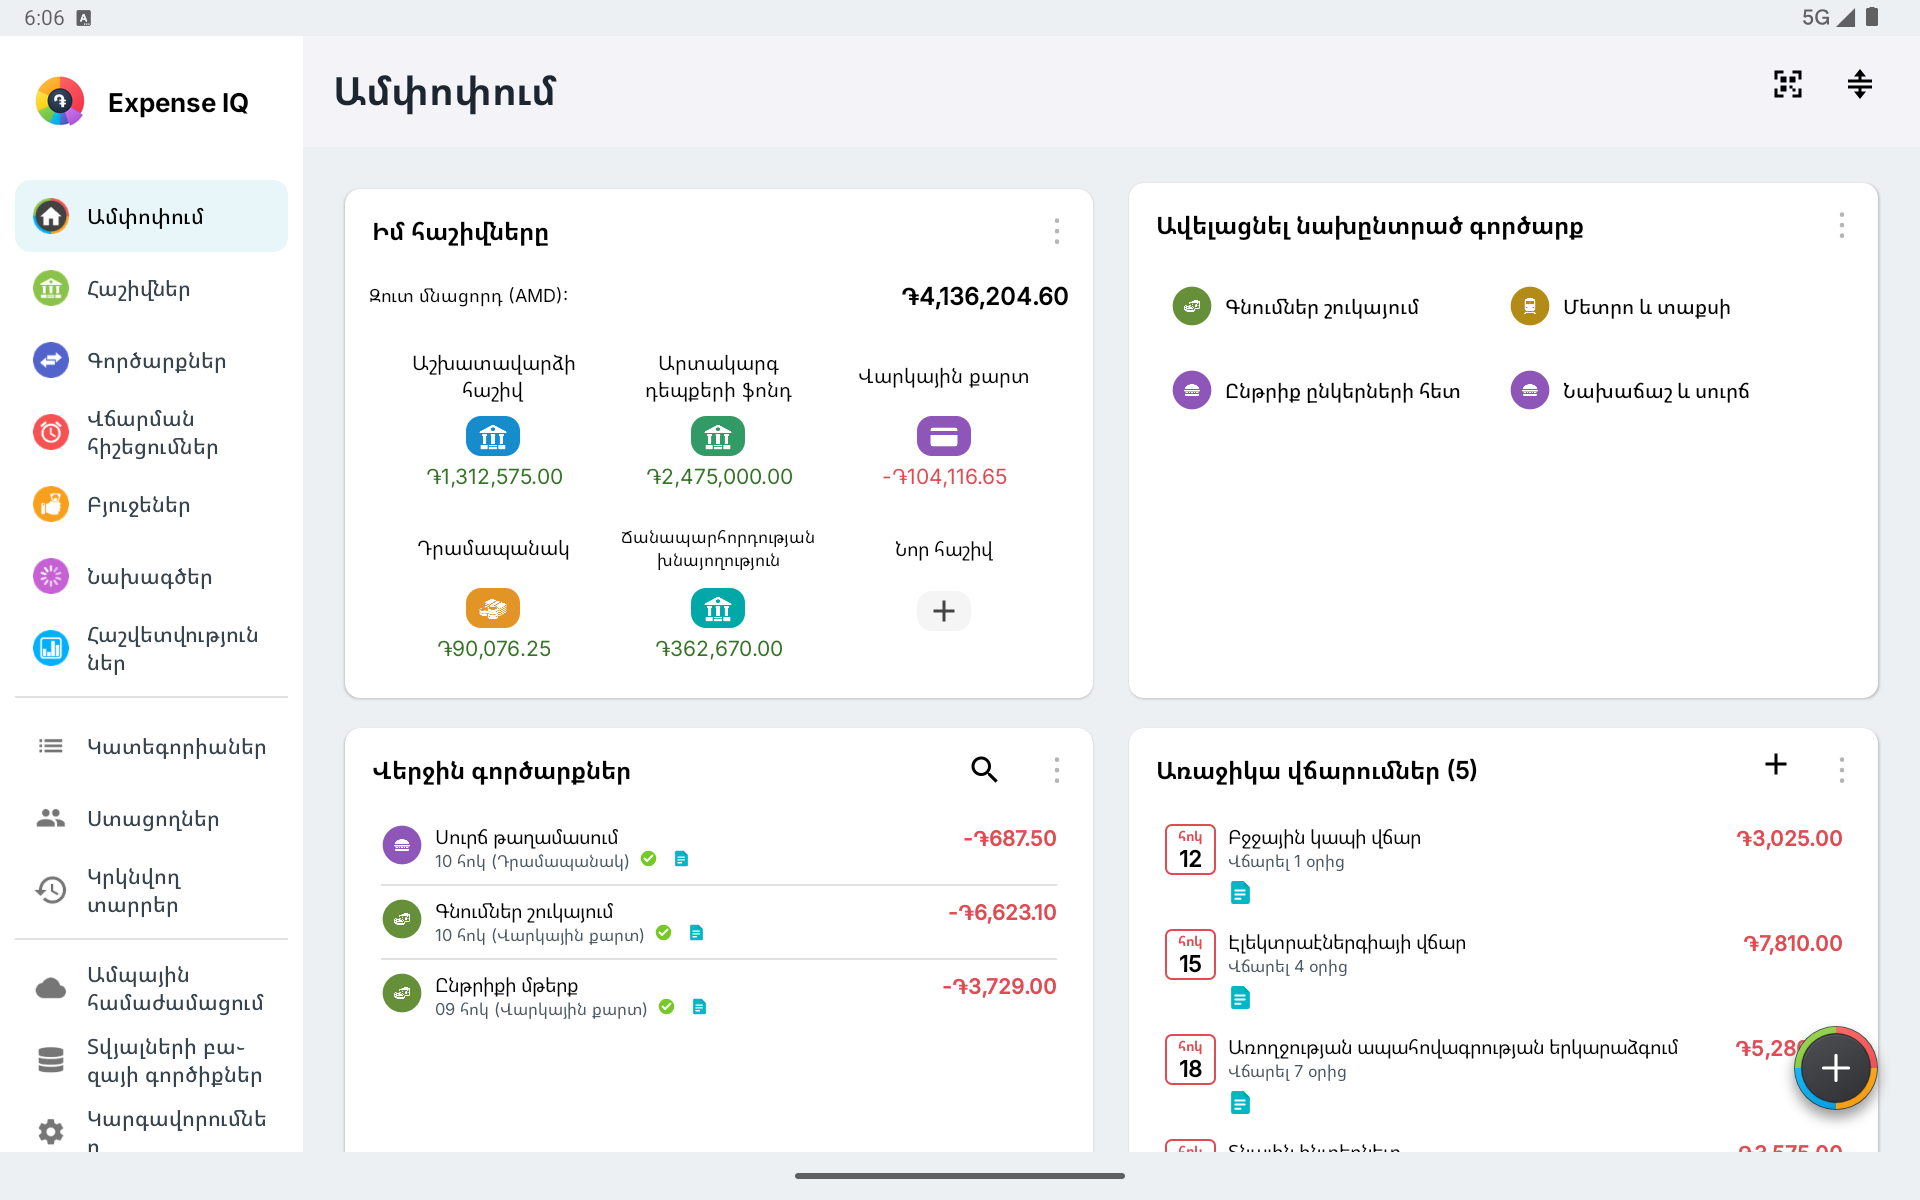Viewport: 1920px width, 1200px height.
Task: Tap the floating add transaction button
Action: coord(1836,1068)
